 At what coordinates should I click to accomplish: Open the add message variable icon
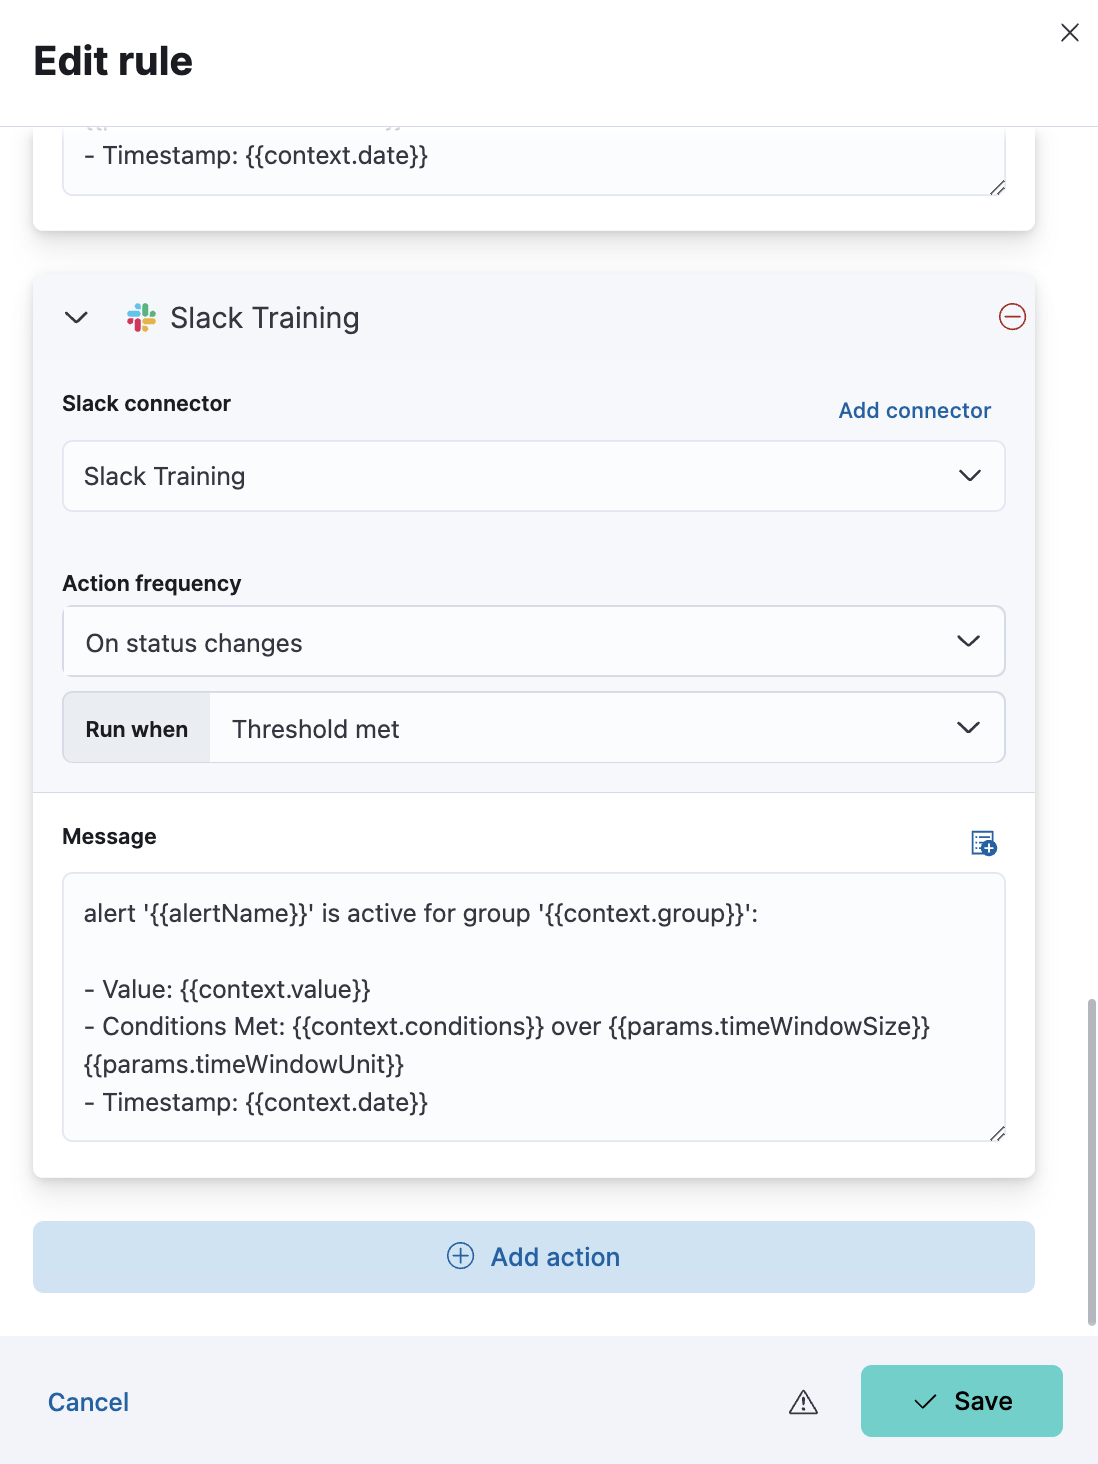[984, 843]
